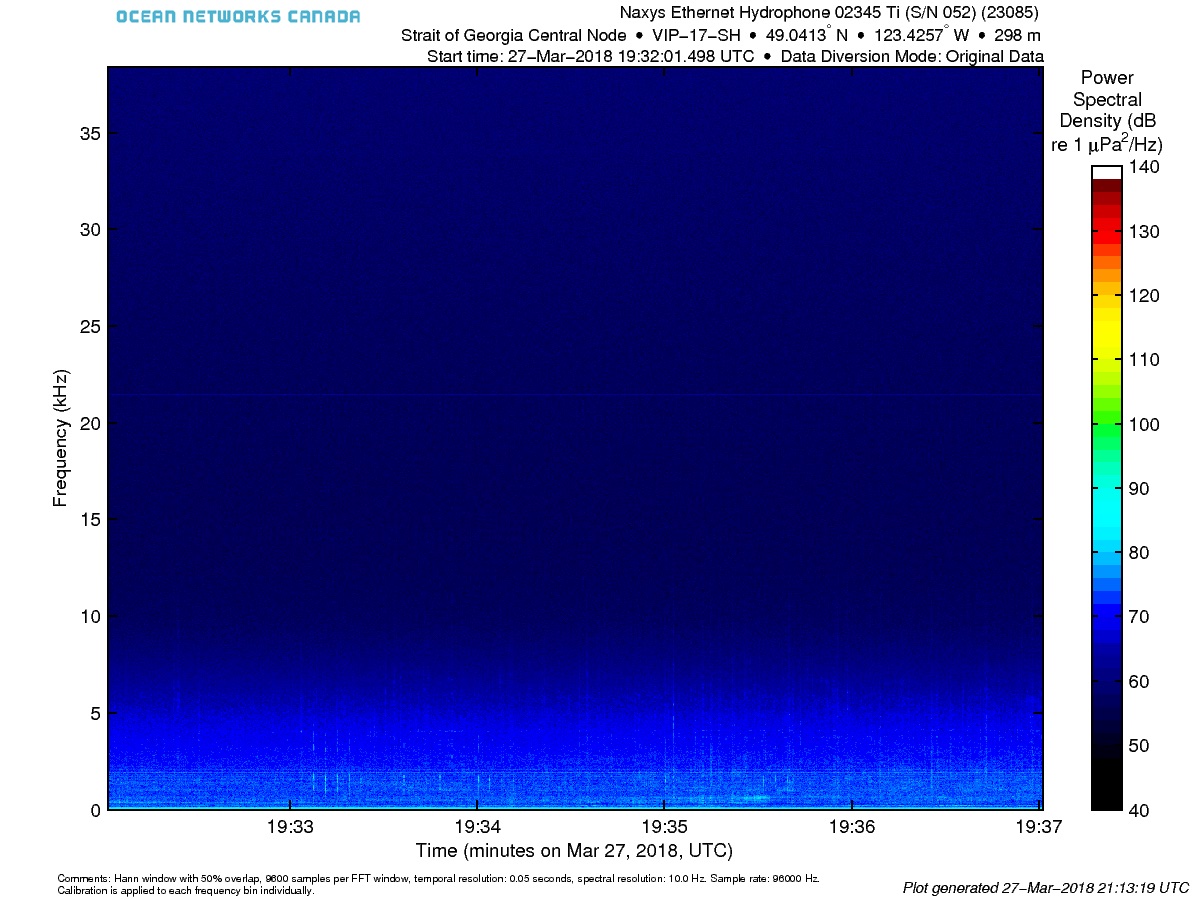Viewport: 1200px width, 900px height.
Task: Click the colorbar label 140
Action: coord(1144,167)
